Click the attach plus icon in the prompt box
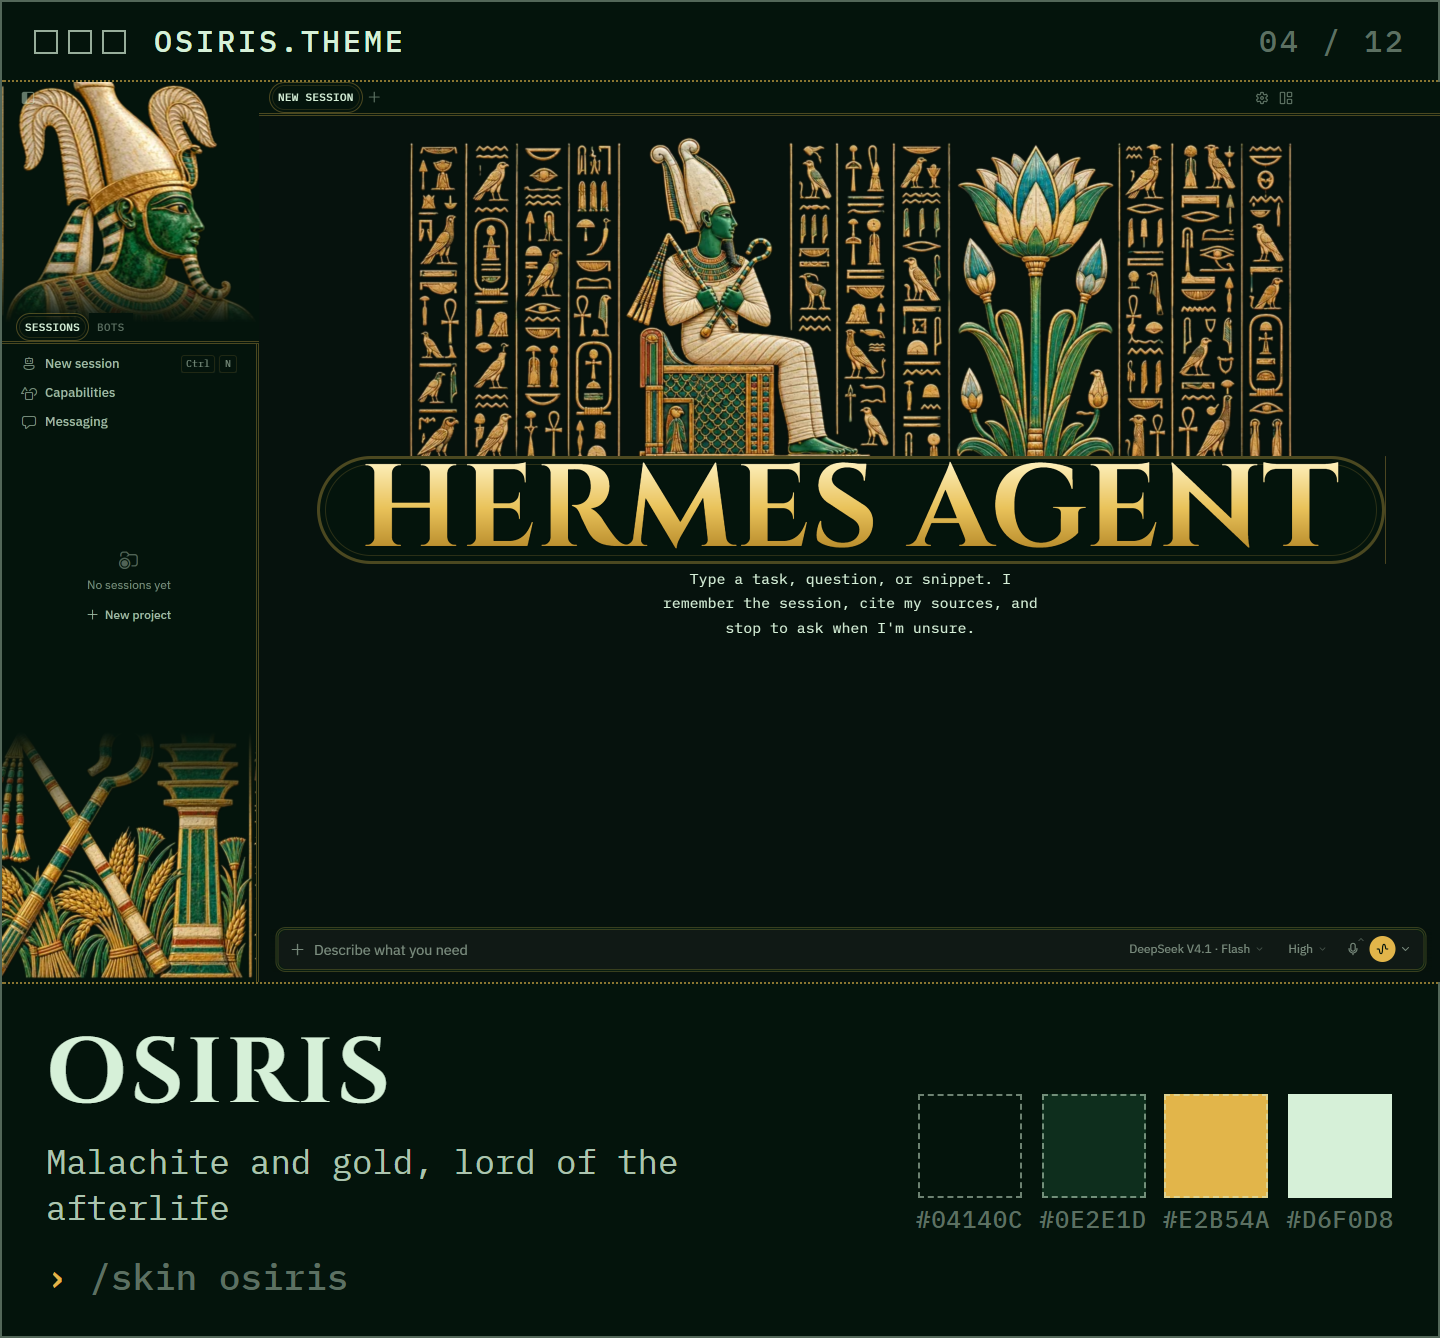This screenshot has width=1440, height=1338. click(297, 950)
